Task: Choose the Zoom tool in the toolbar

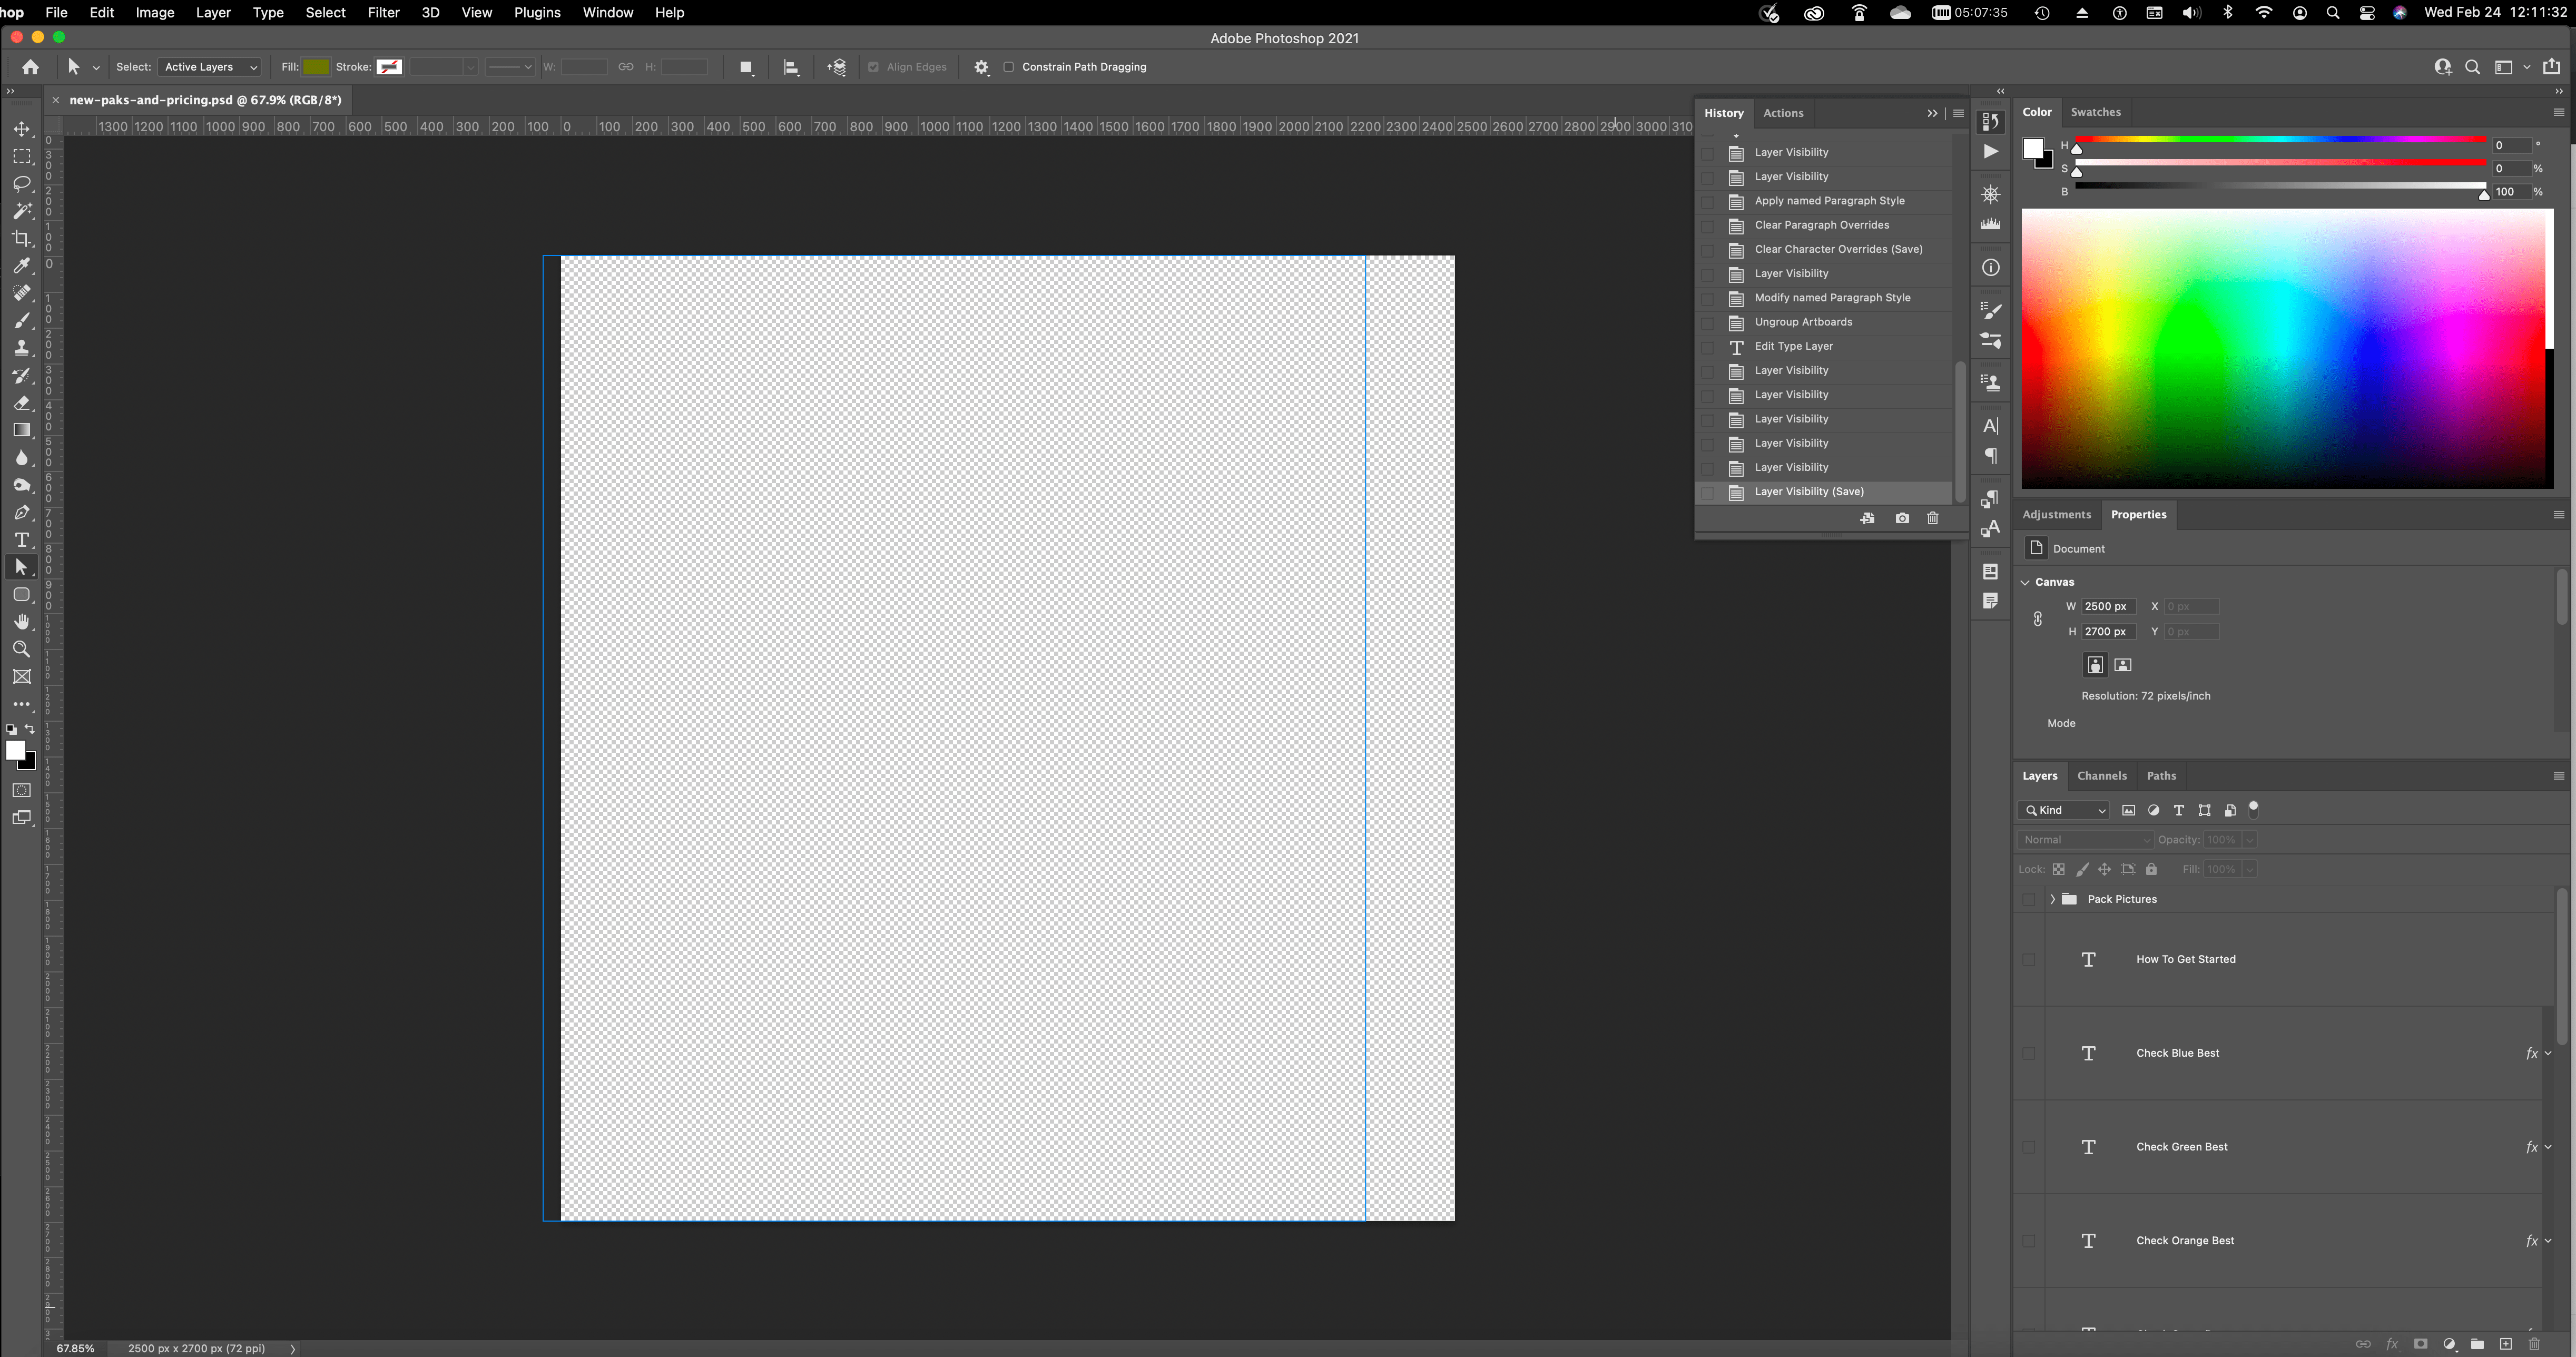Action: (22, 648)
